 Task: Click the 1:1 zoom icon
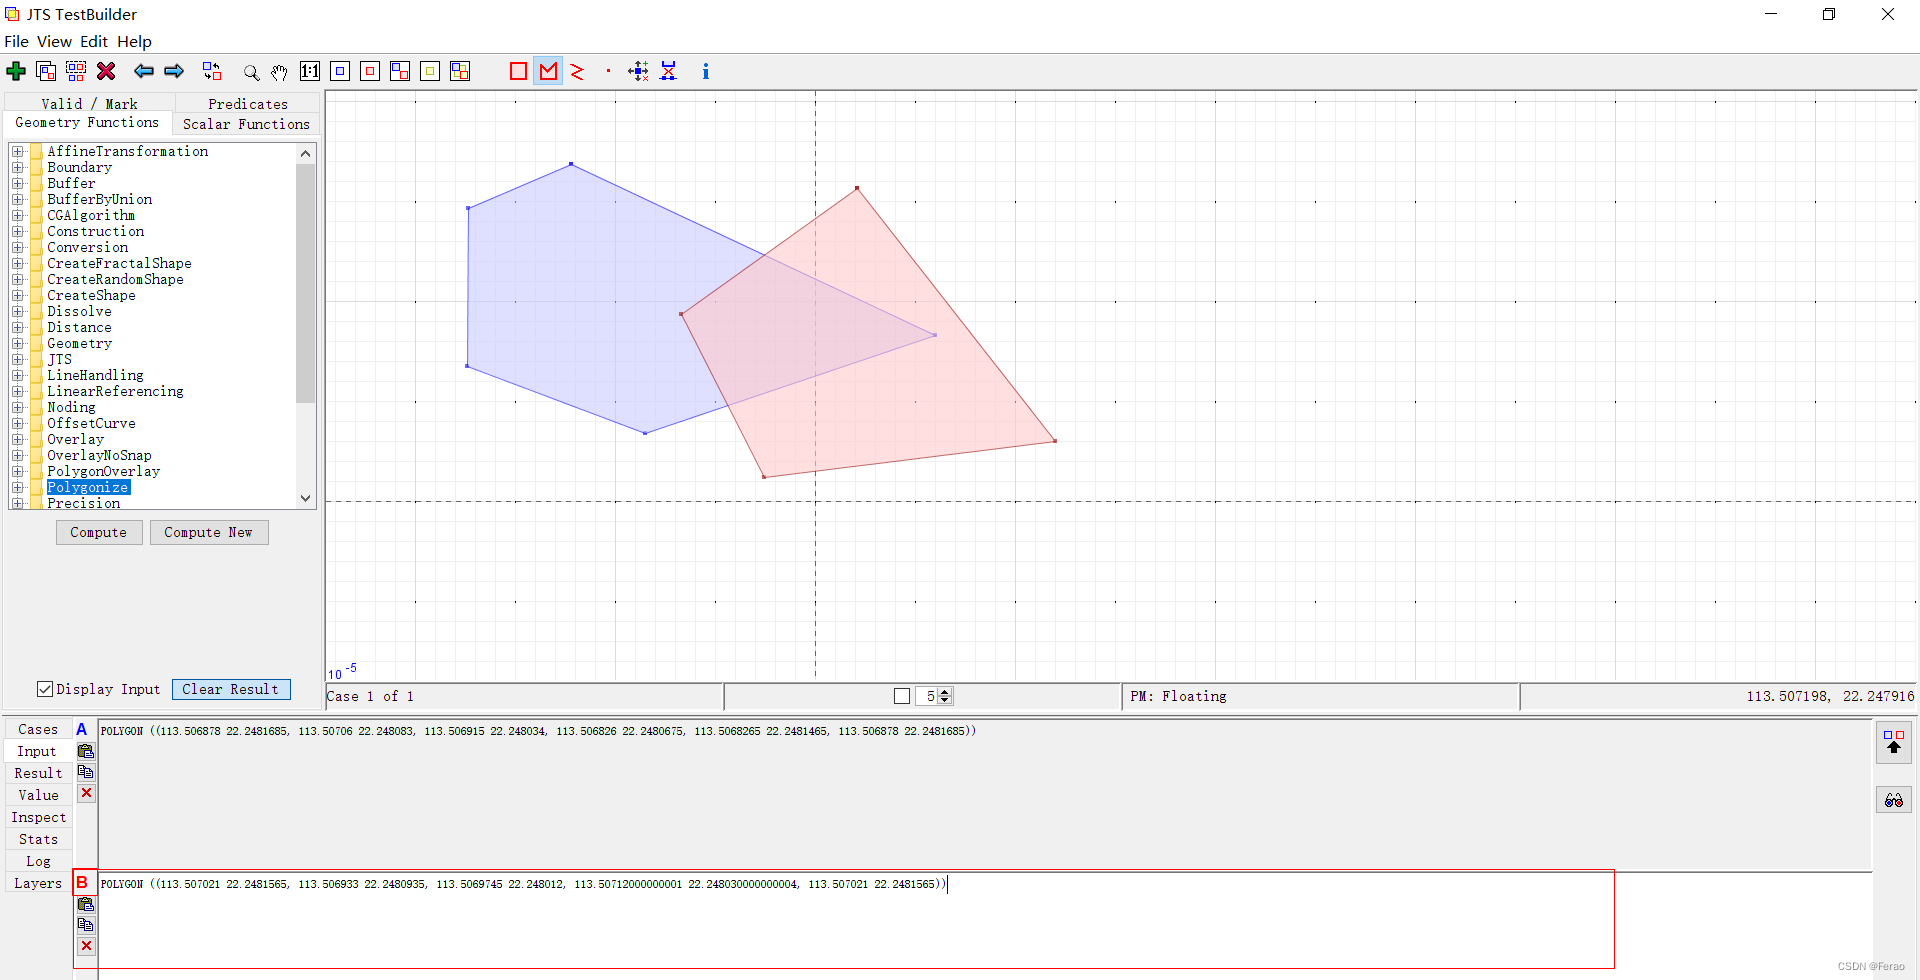pos(310,71)
